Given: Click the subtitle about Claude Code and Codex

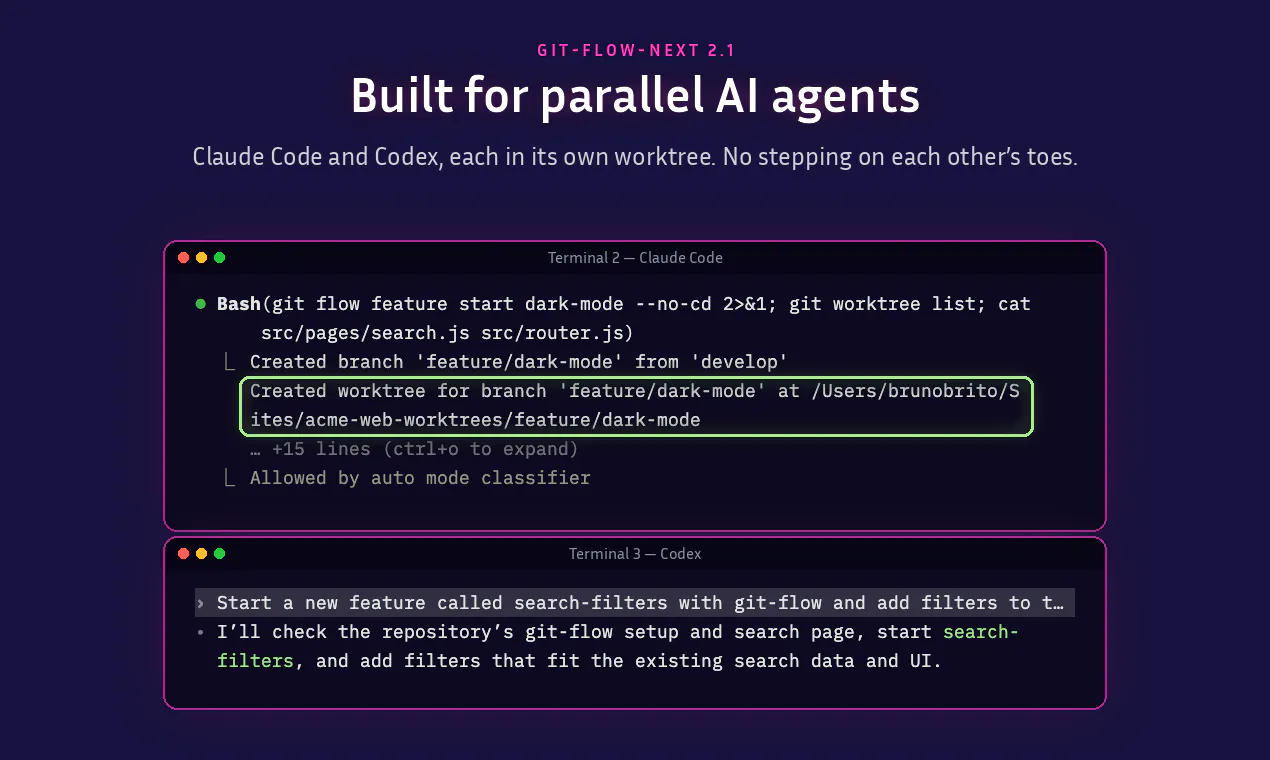Looking at the screenshot, I should pyautogui.click(x=635, y=157).
